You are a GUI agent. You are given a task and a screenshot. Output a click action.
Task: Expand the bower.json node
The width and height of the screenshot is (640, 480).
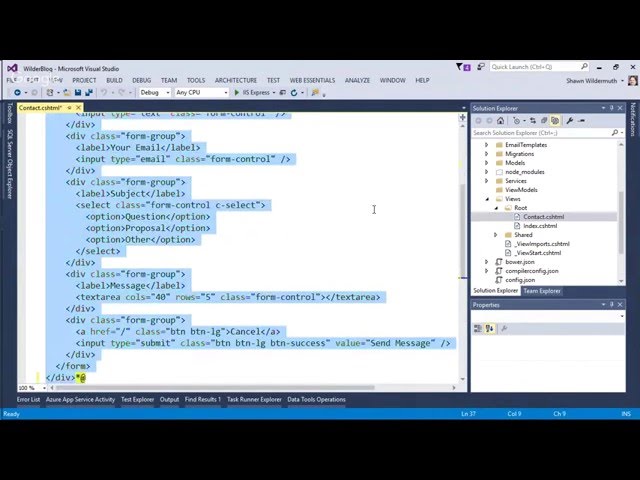tap(487, 262)
